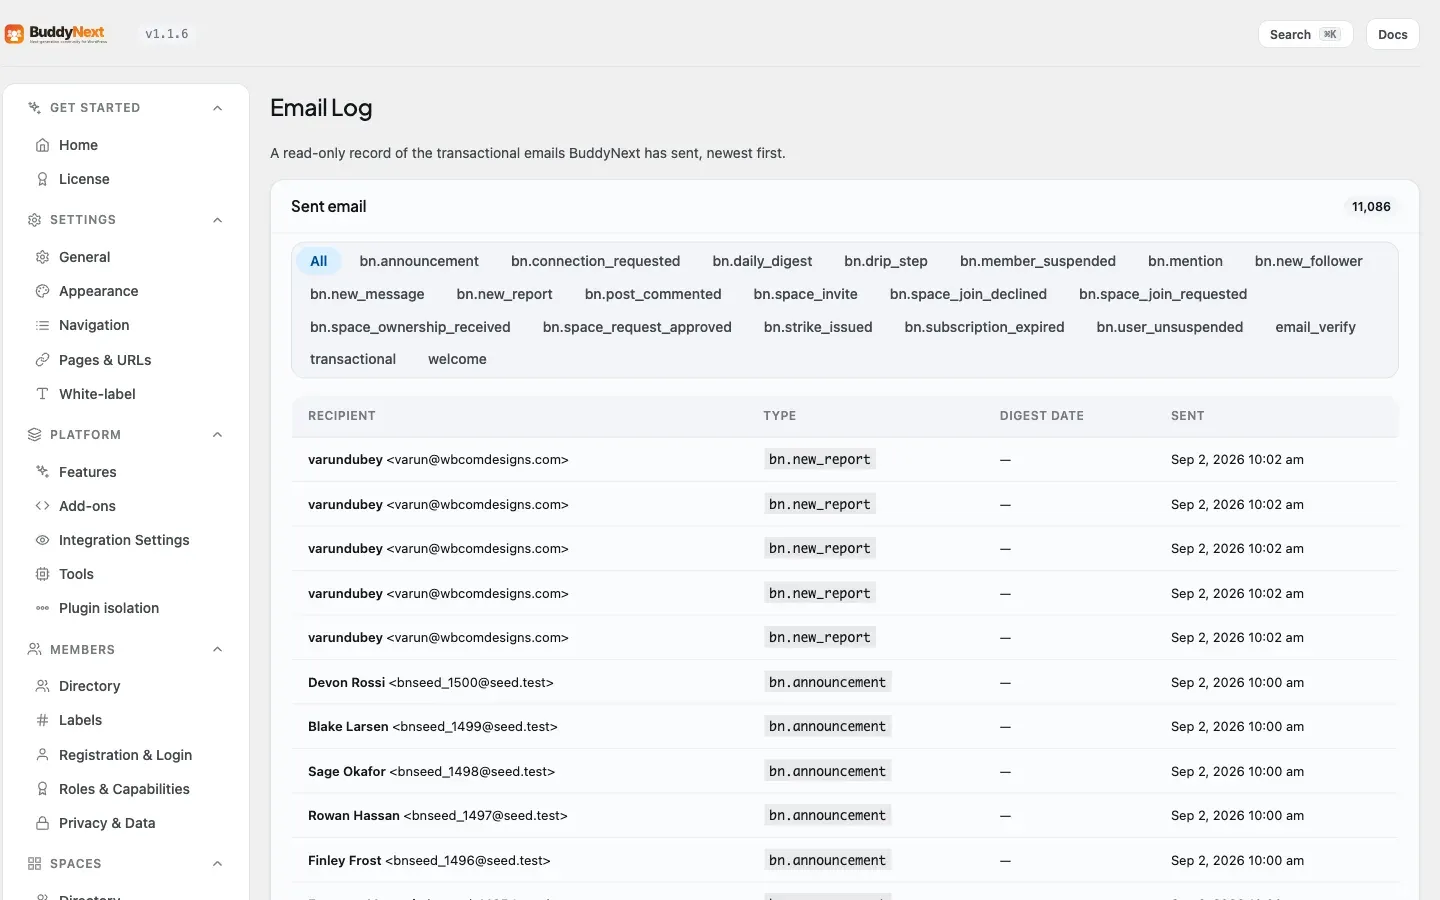
Task: Click the Registration & Login person icon
Action: (42, 755)
